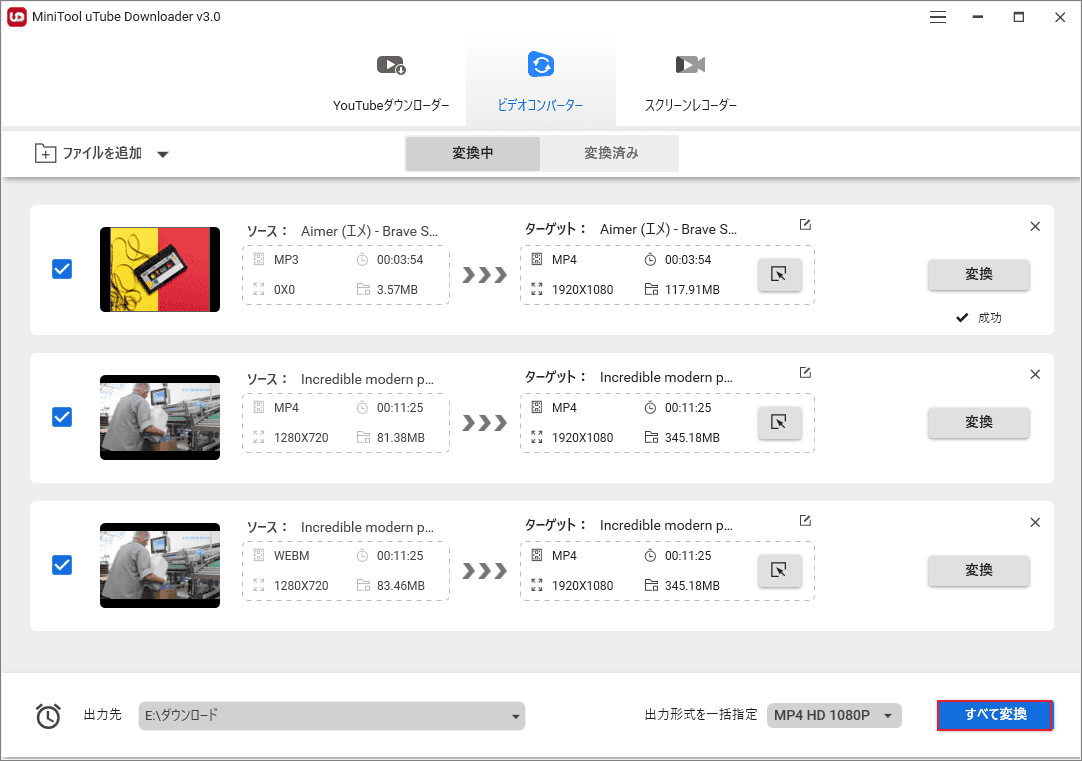Edit target name icon for 81.38MB source row
Screen dimensions: 1082x761
pos(805,373)
